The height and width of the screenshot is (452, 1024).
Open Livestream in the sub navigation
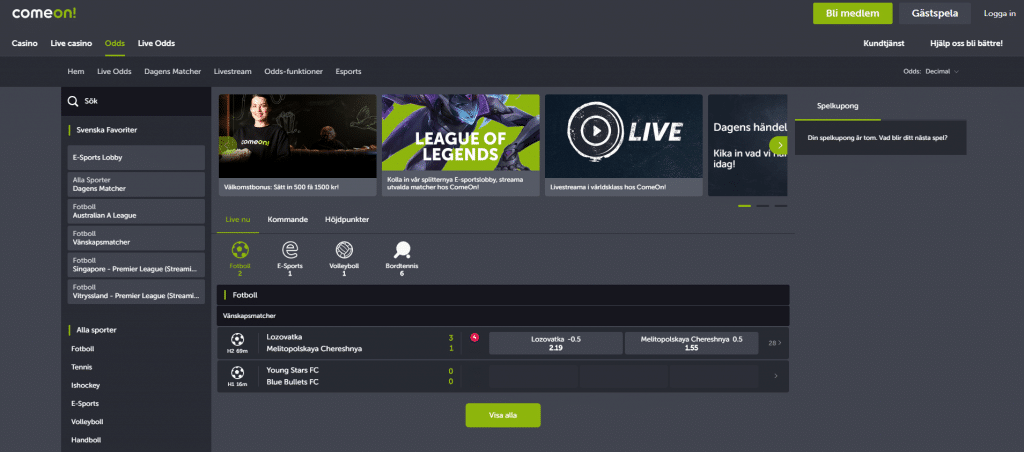click(232, 72)
